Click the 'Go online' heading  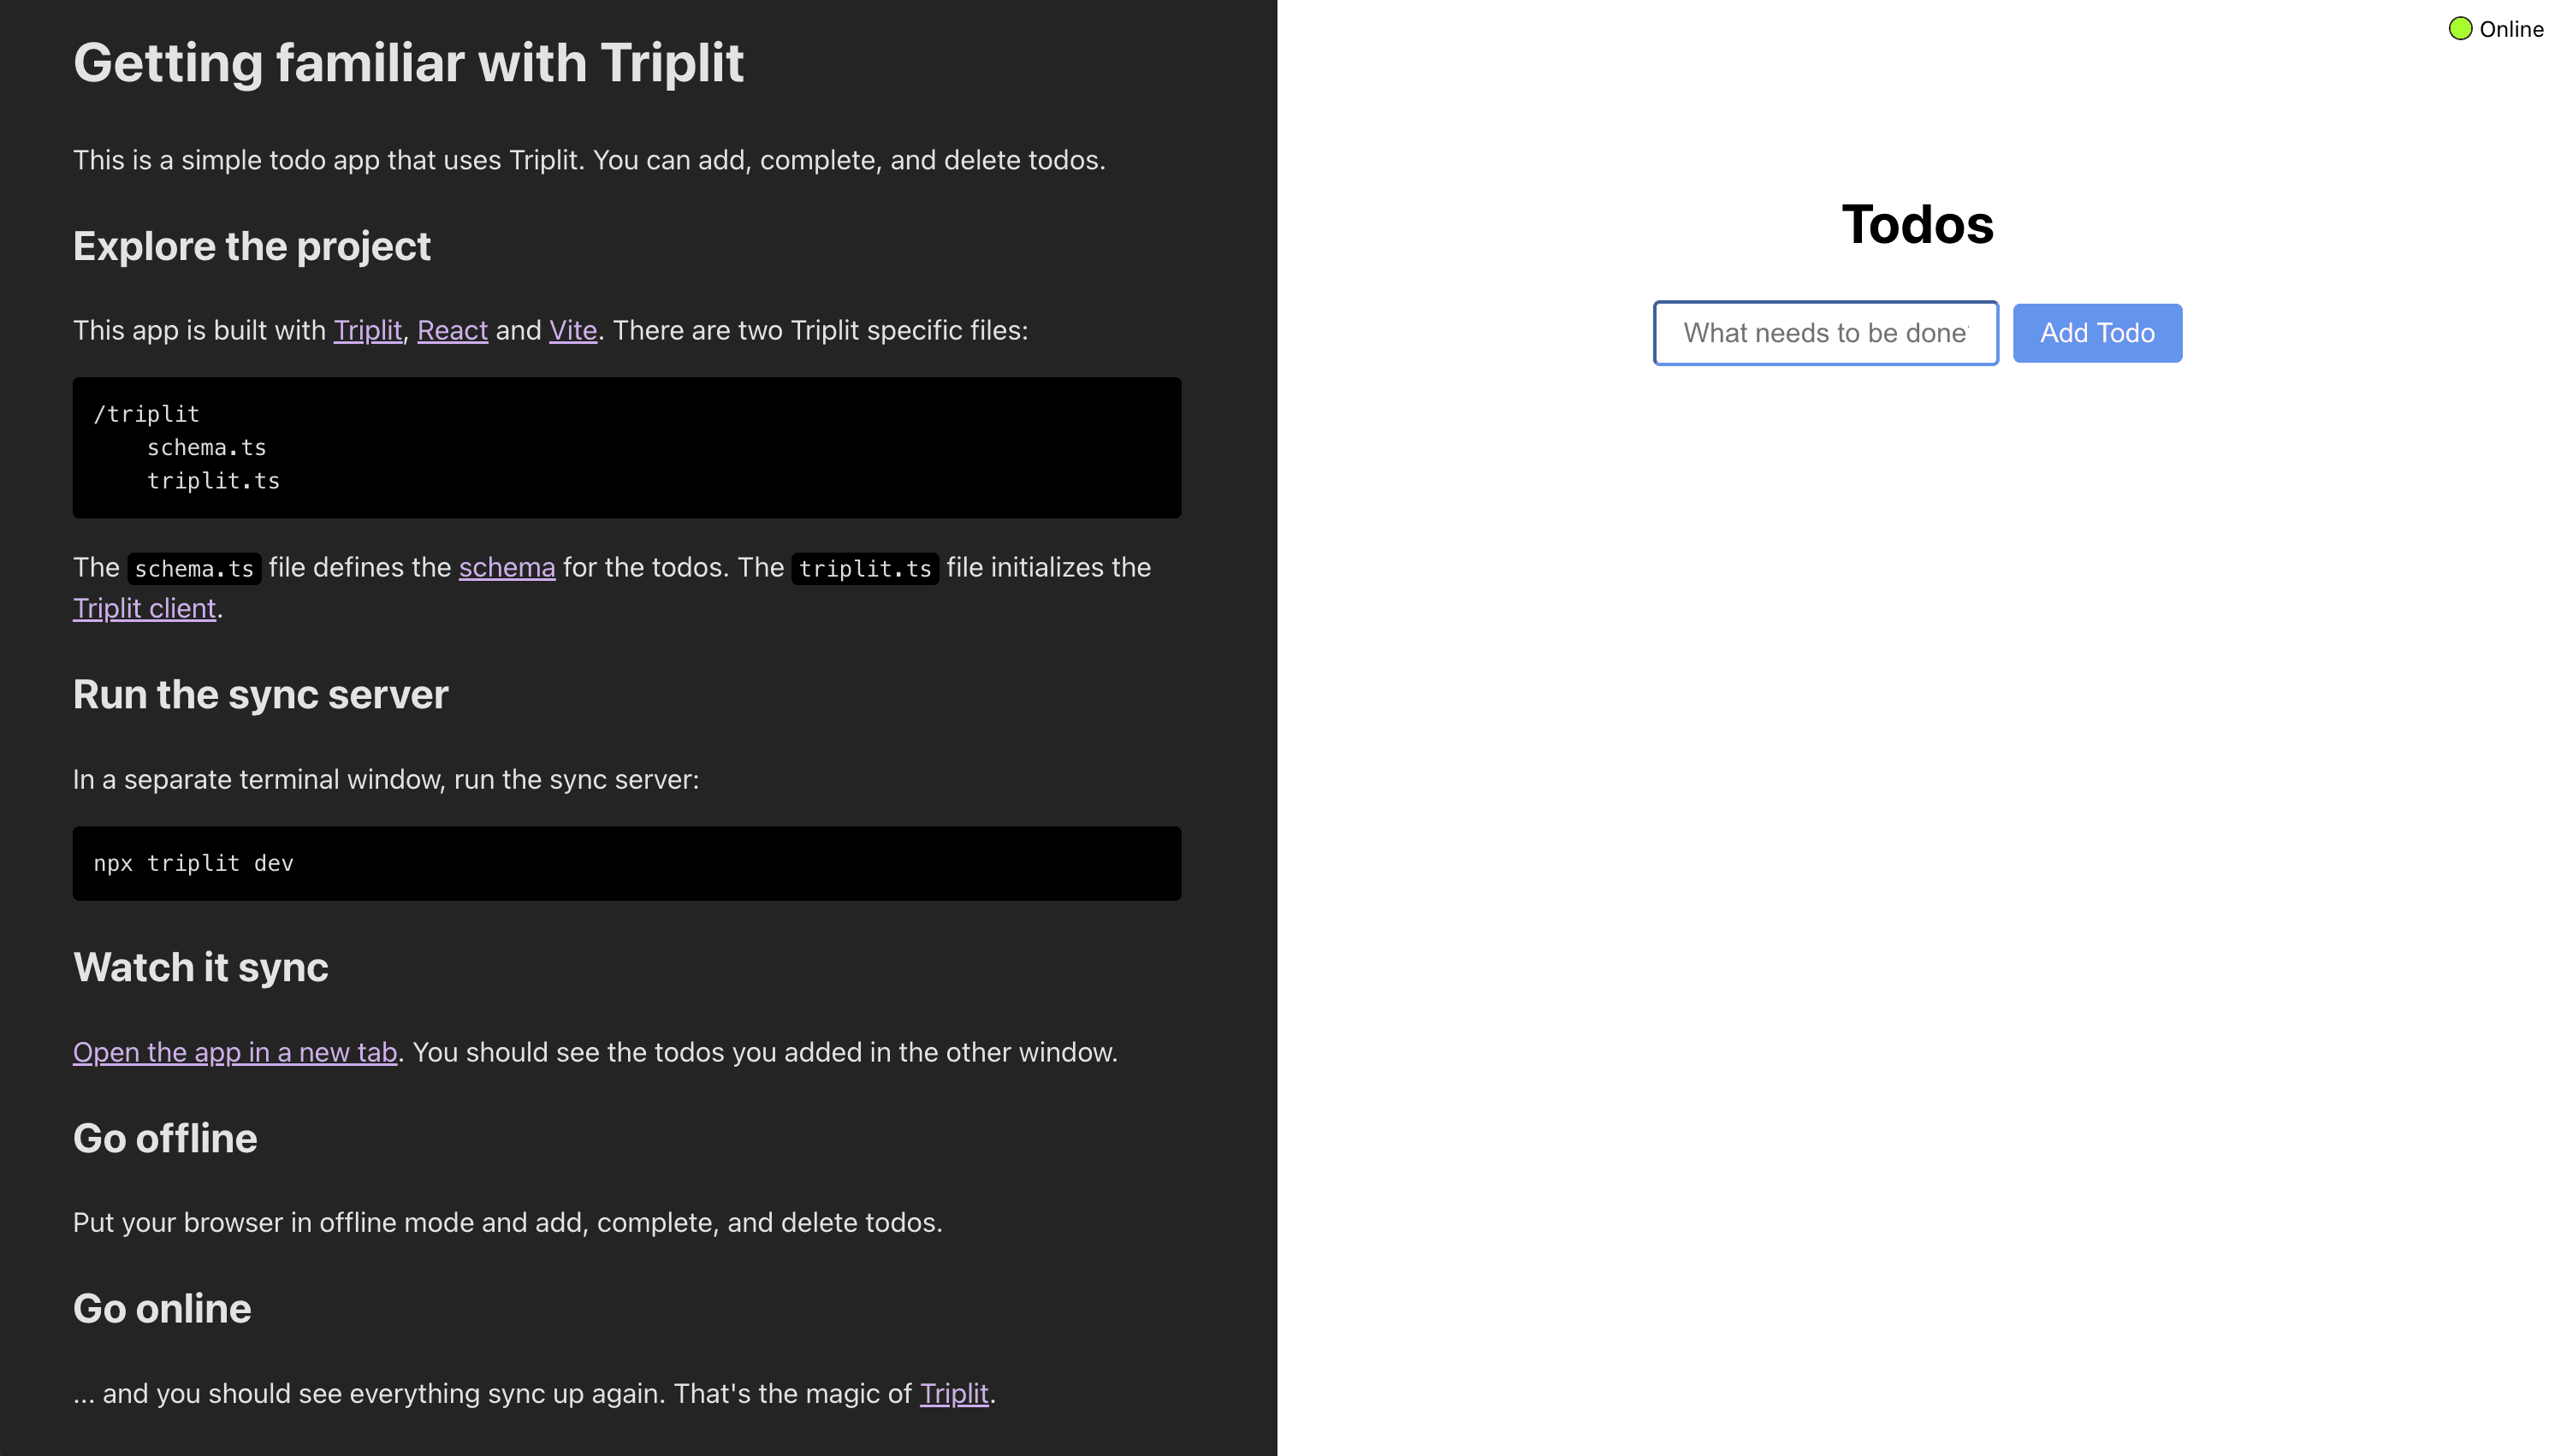pyautogui.click(x=162, y=1308)
